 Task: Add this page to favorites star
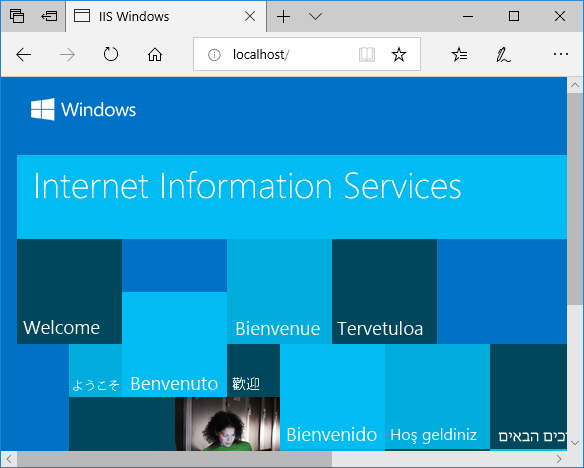tap(399, 55)
